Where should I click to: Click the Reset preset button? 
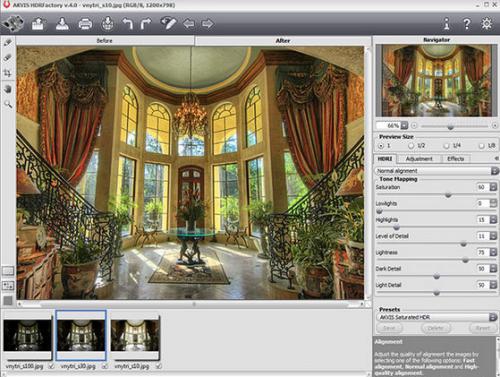click(x=483, y=328)
